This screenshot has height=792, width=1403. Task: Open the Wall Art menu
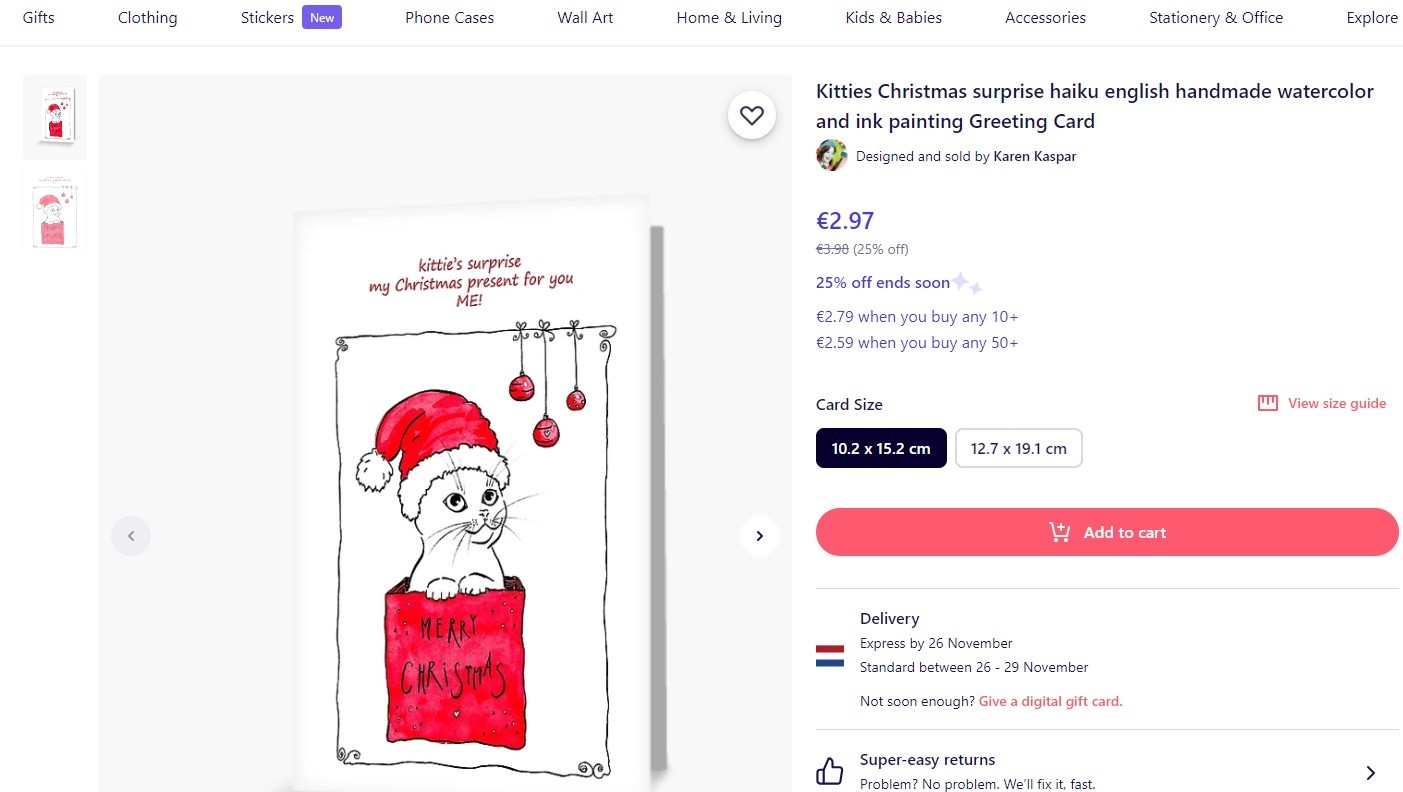(585, 18)
